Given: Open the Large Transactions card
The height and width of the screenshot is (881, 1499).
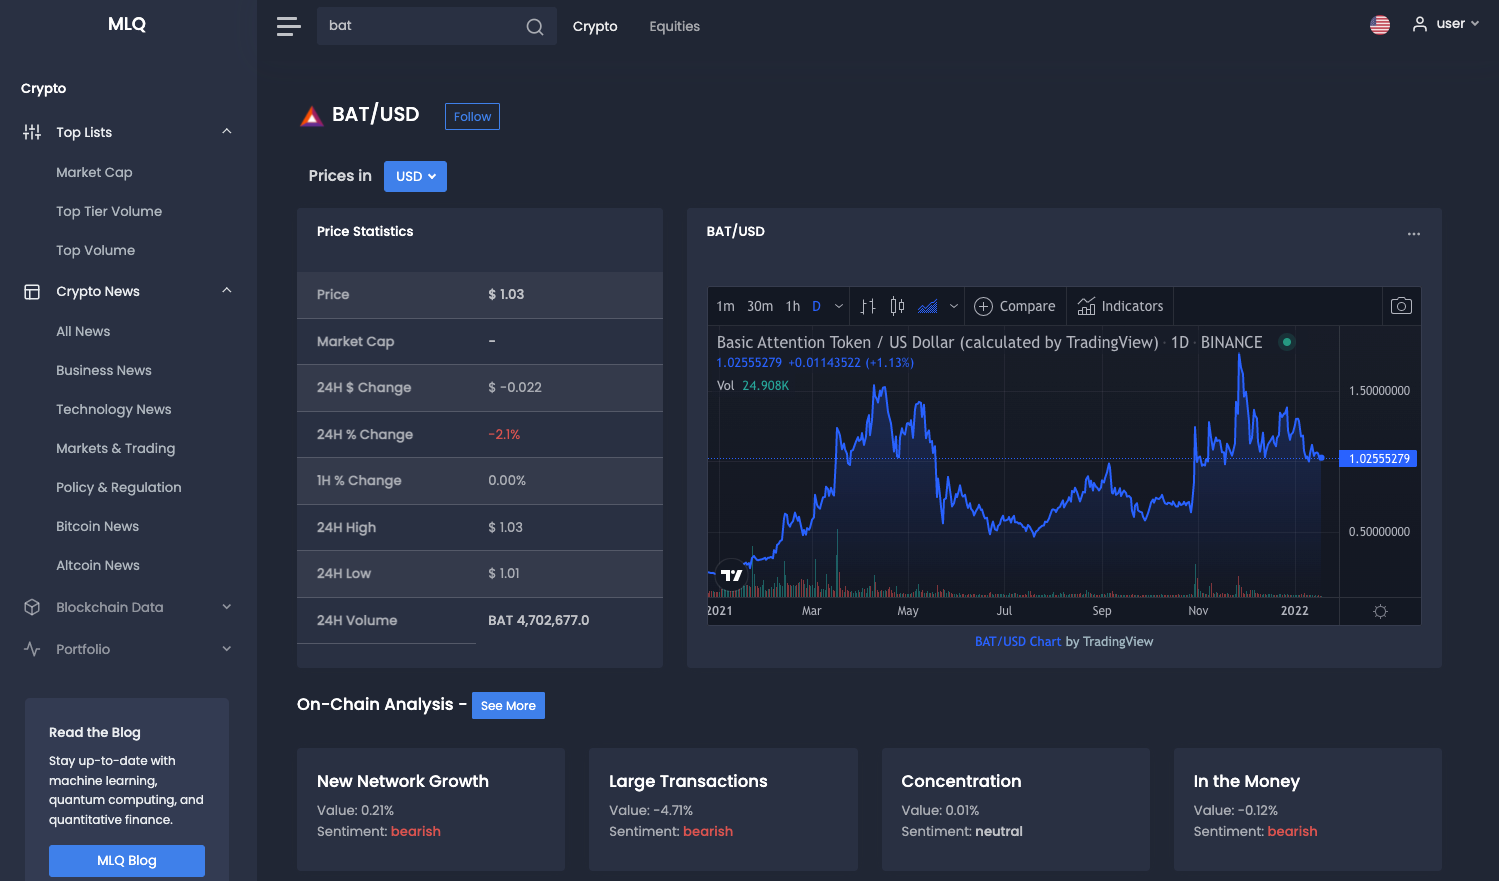Looking at the screenshot, I should [723, 809].
